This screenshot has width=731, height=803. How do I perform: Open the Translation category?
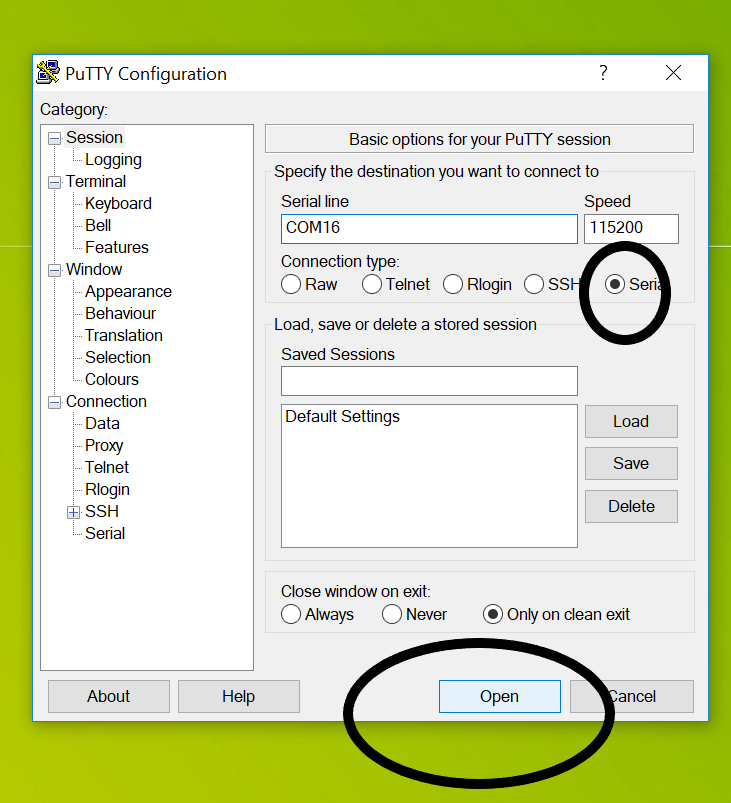[x=124, y=336]
